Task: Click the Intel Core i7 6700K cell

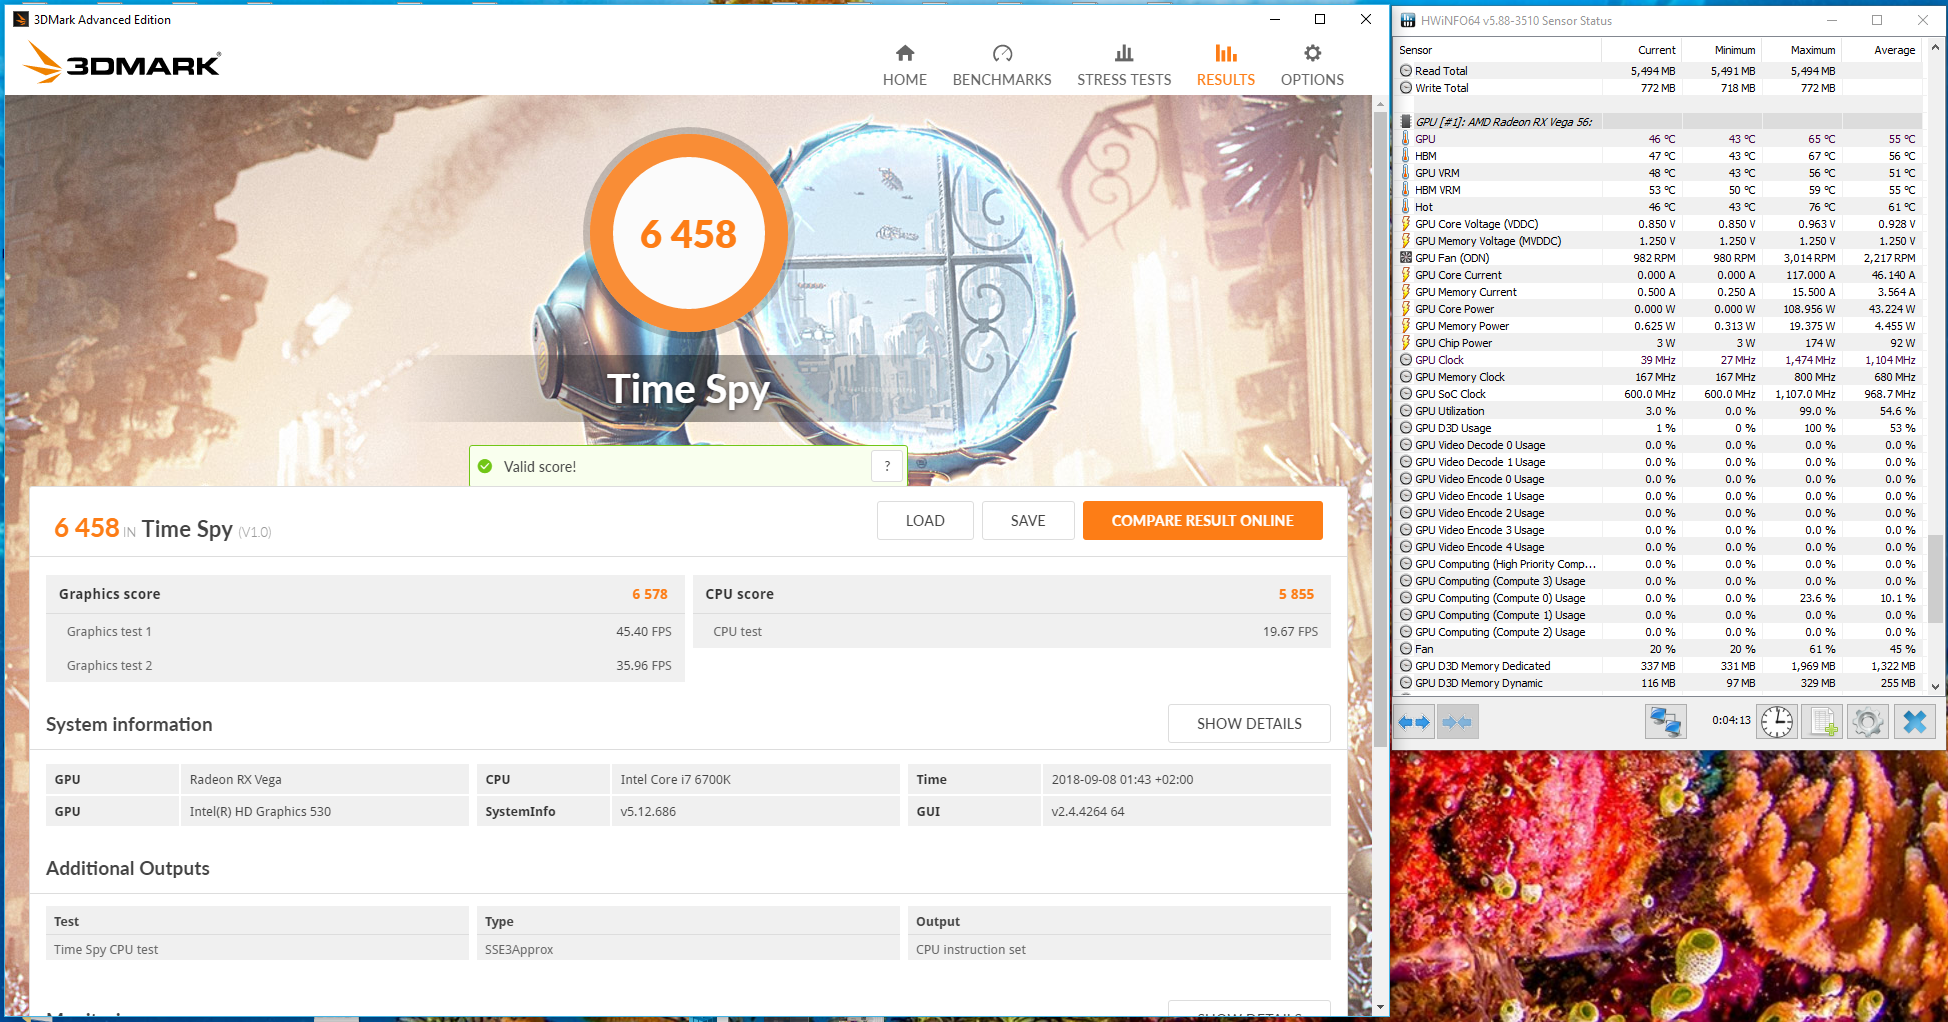Action: pyautogui.click(x=755, y=779)
